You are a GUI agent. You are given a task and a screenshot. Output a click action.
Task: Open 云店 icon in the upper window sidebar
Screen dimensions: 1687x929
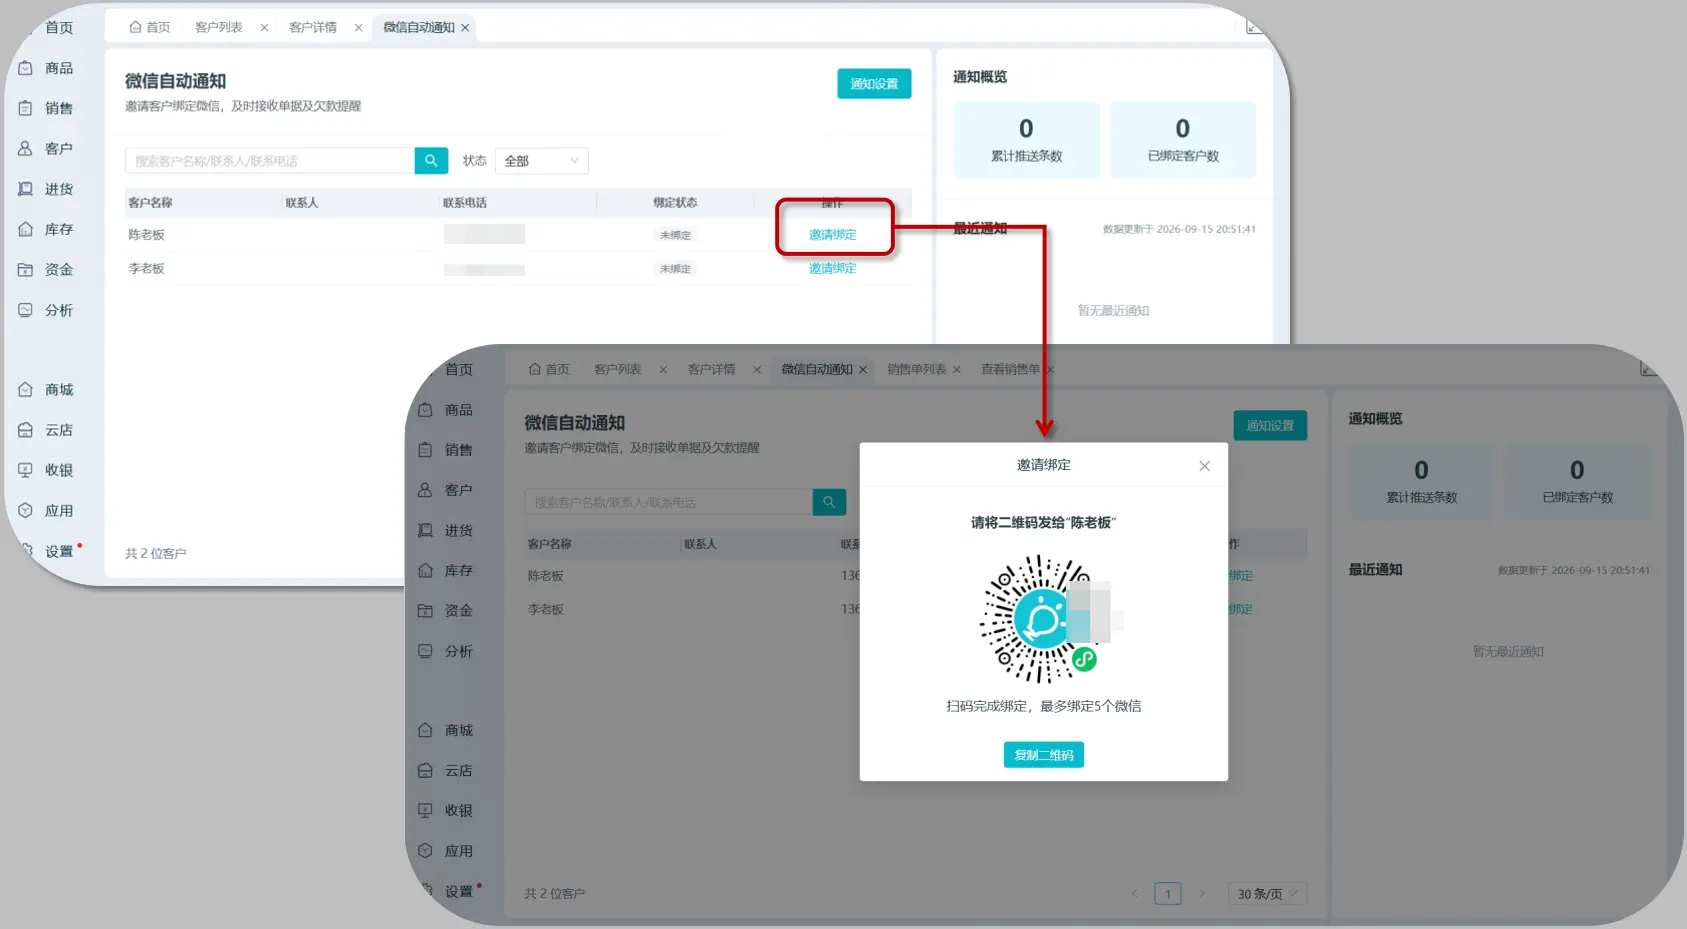tap(26, 430)
